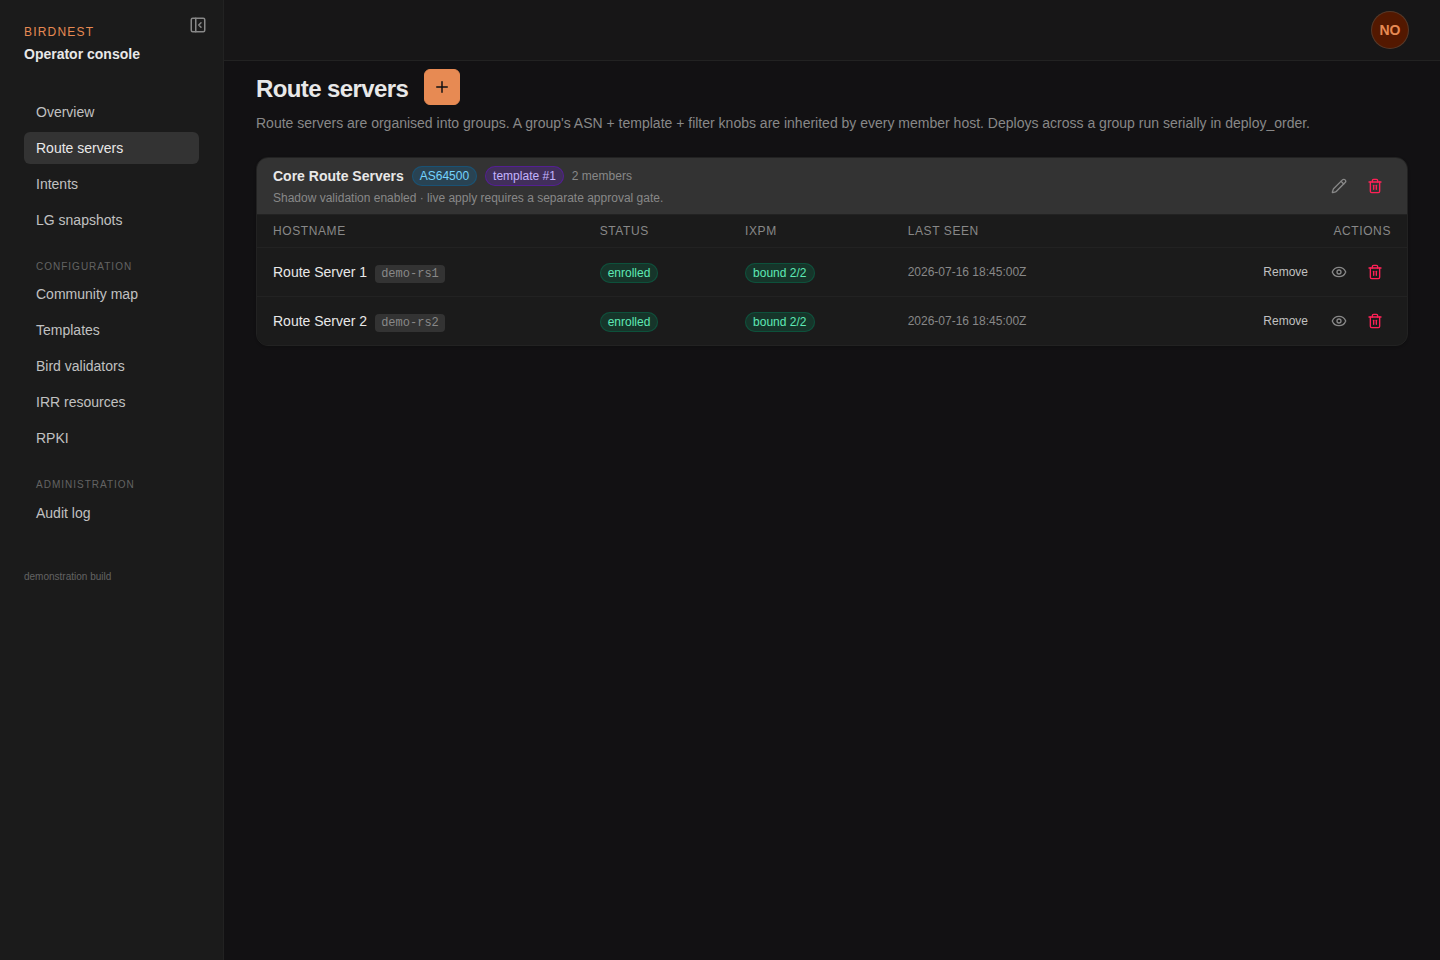Click the Operator console title
The image size is (1440, 960).
point(82,54)
